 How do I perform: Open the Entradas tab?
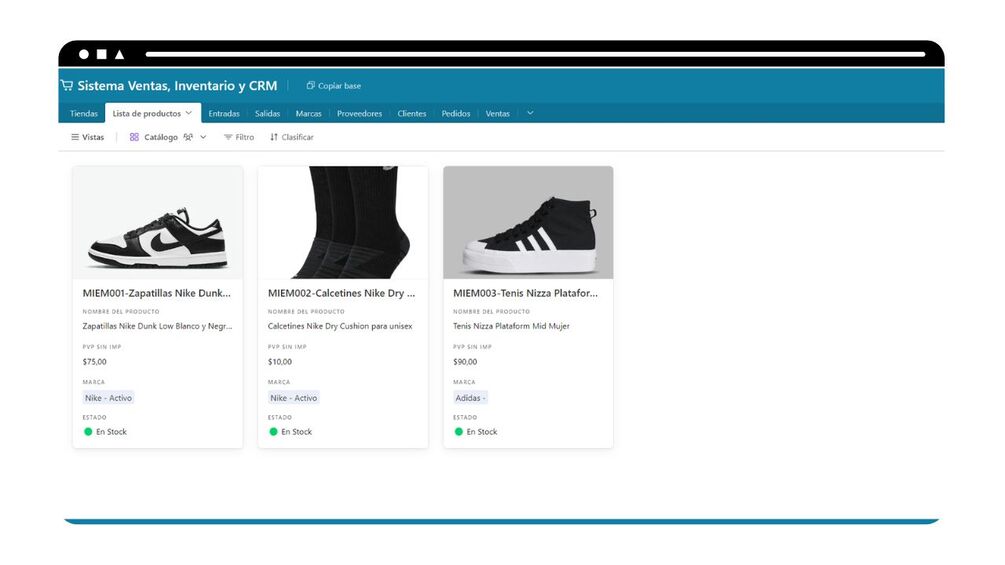pyautogui.click(x=224, y=113)
